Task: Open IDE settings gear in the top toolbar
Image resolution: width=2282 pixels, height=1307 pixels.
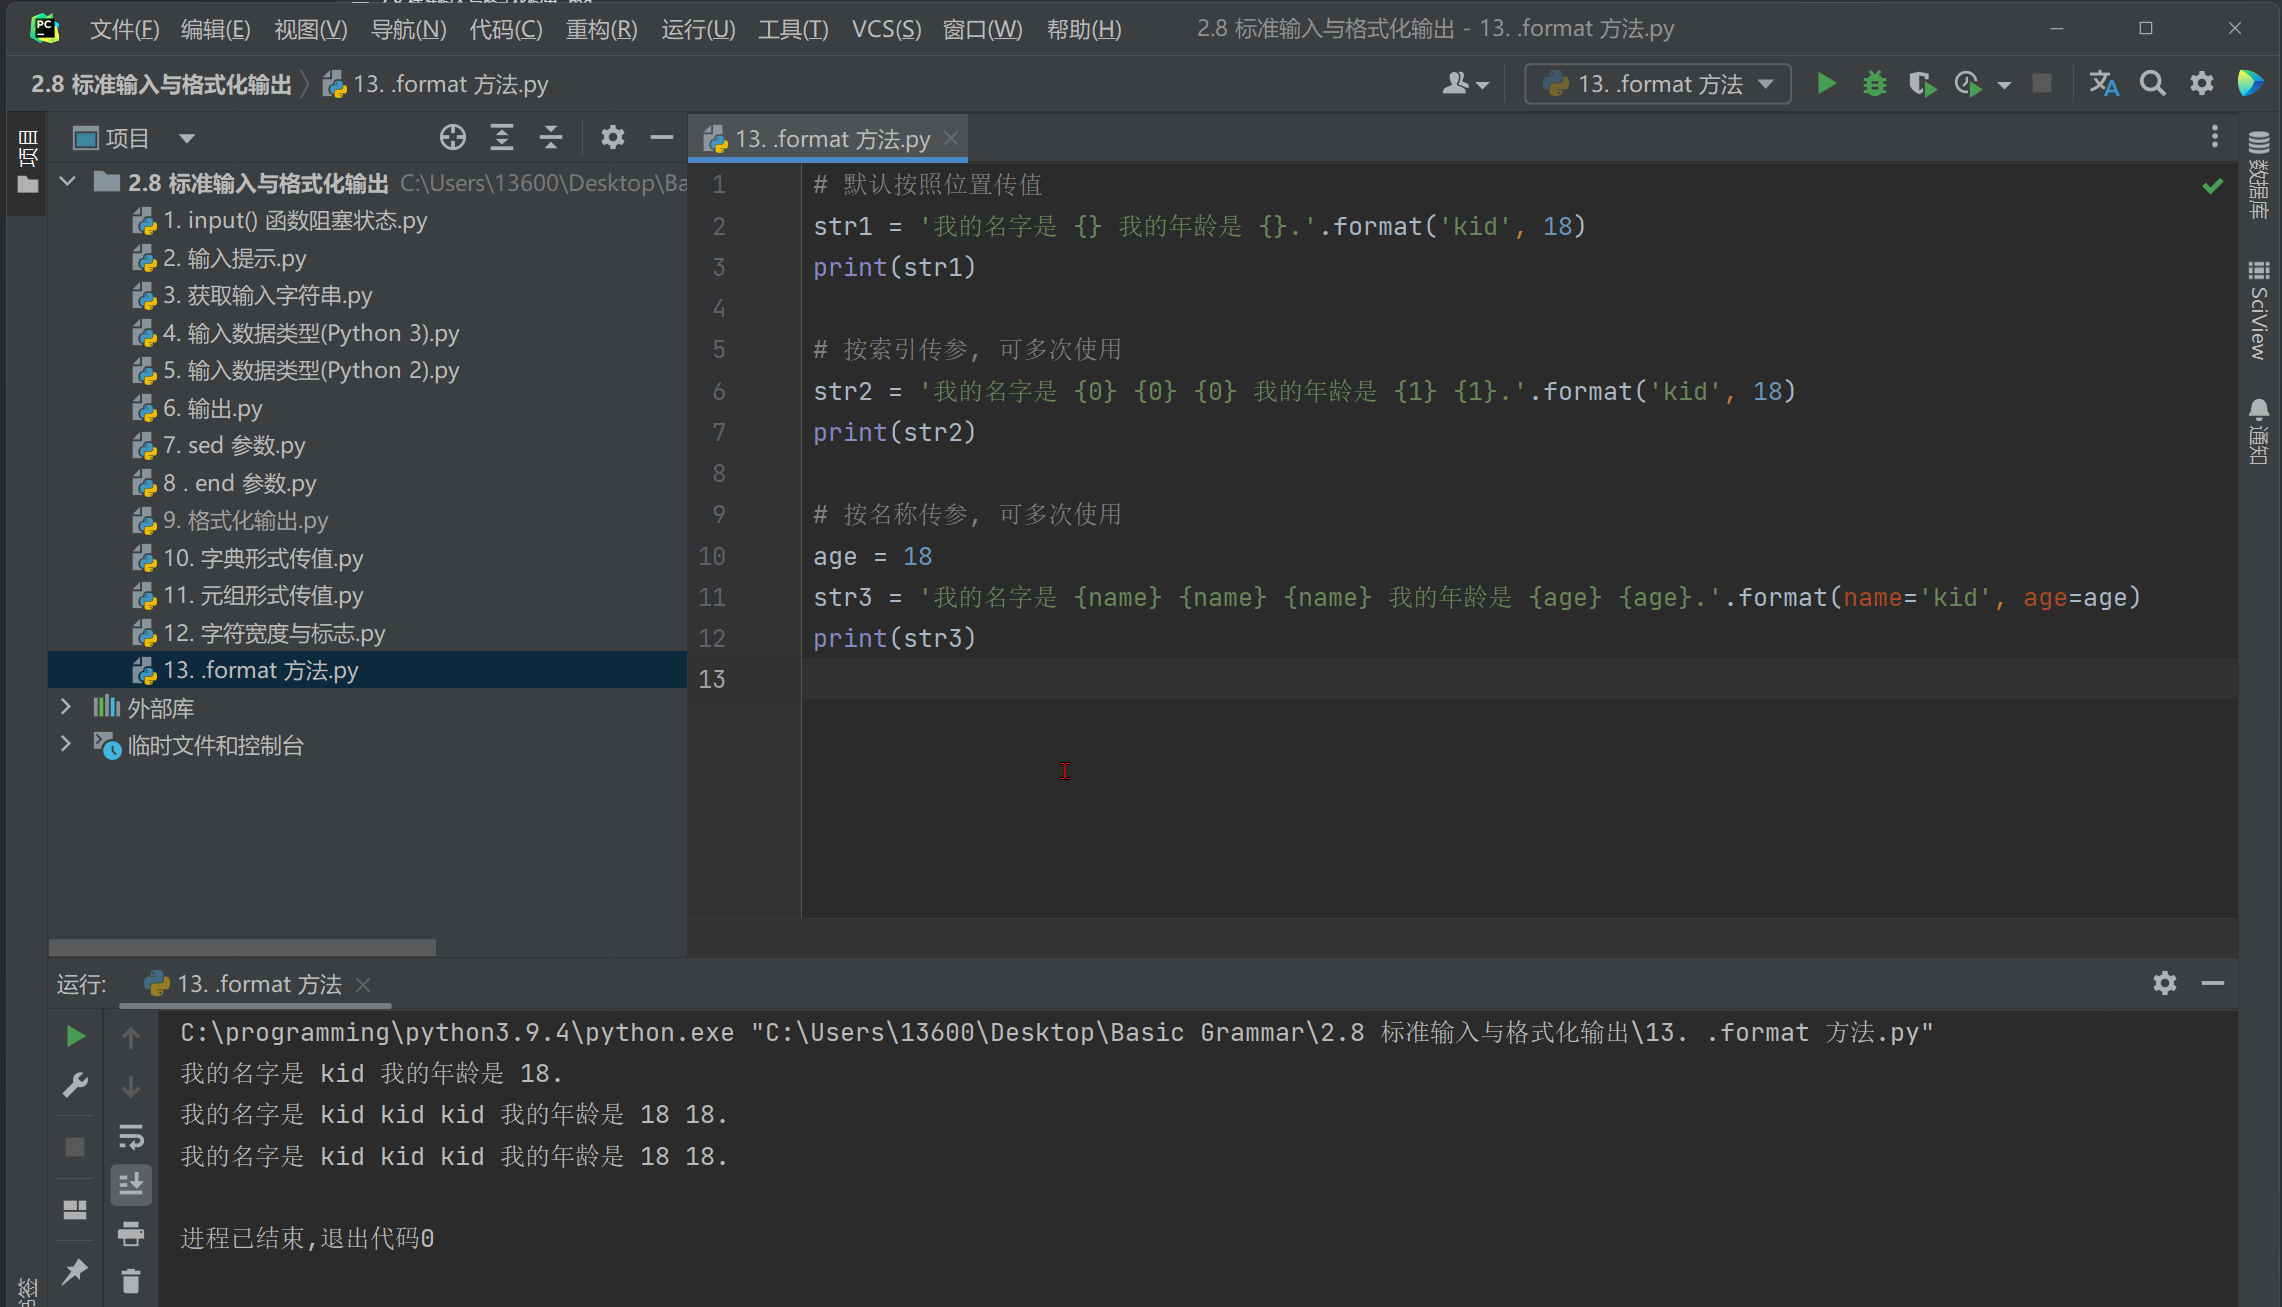Action: 2202,84
